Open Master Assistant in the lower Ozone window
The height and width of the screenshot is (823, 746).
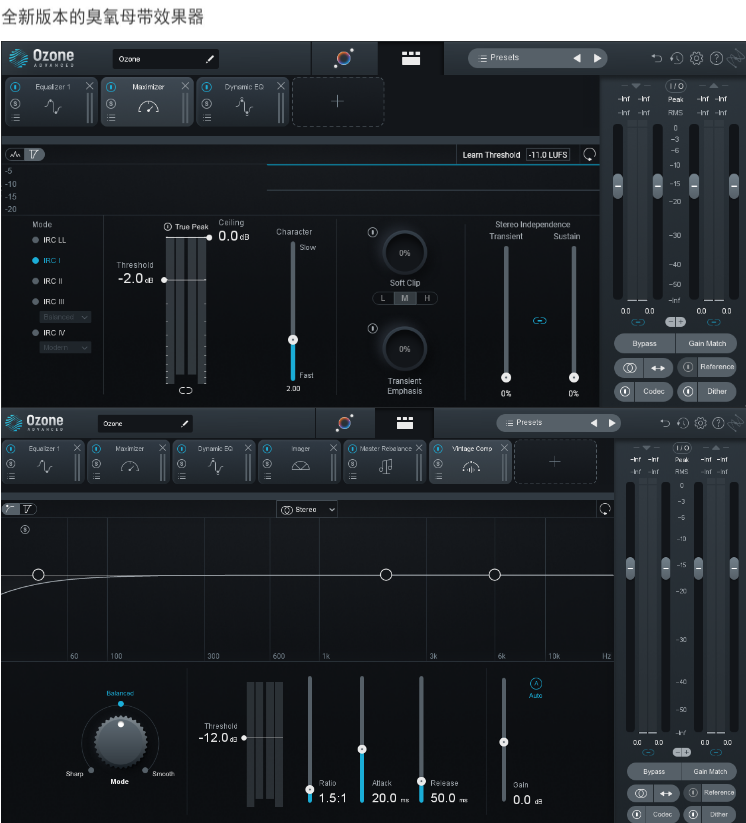[x=345, y=423]
